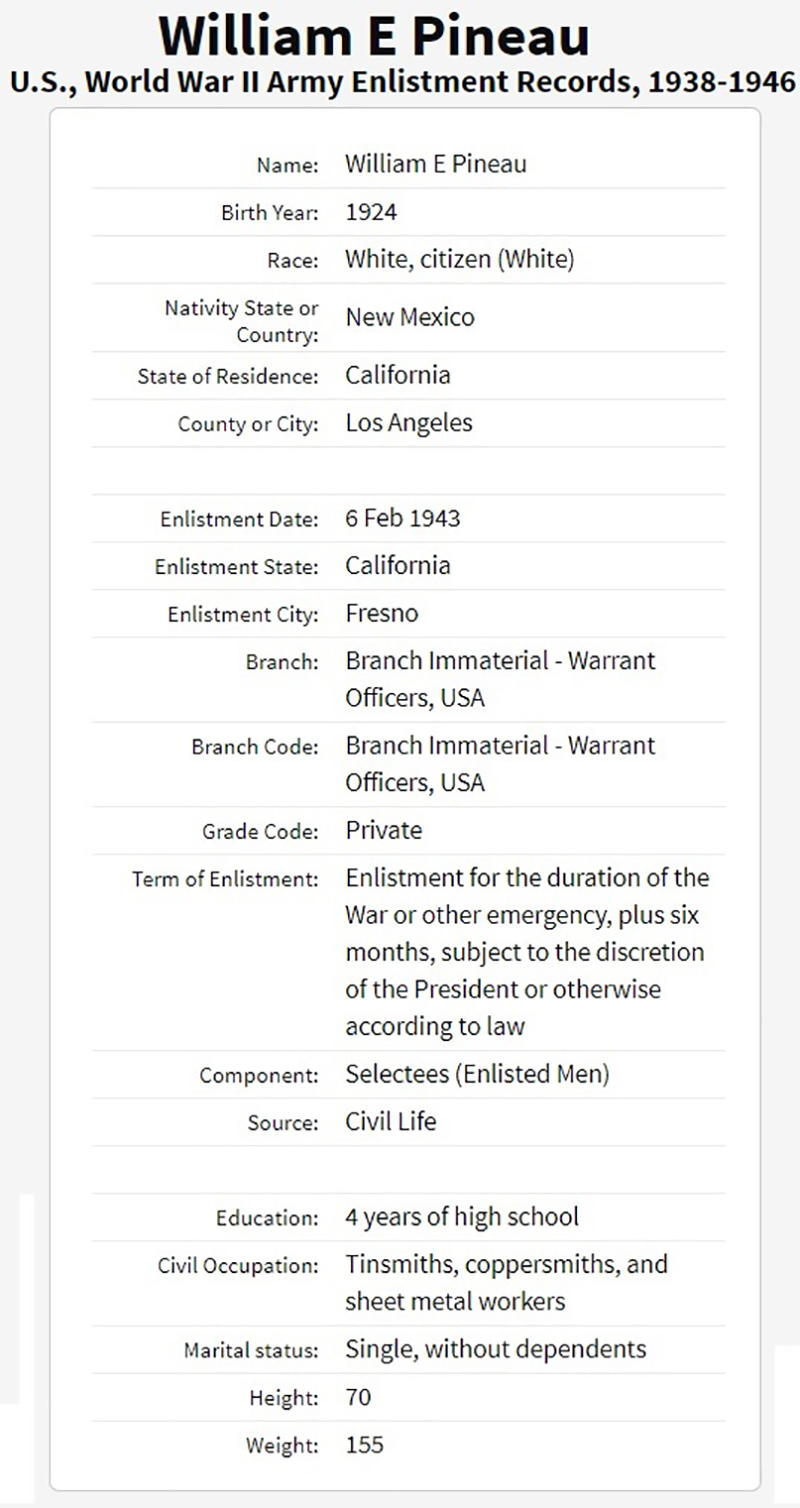
Task: Click the Enlistment State California value
Action: (398, 565)
